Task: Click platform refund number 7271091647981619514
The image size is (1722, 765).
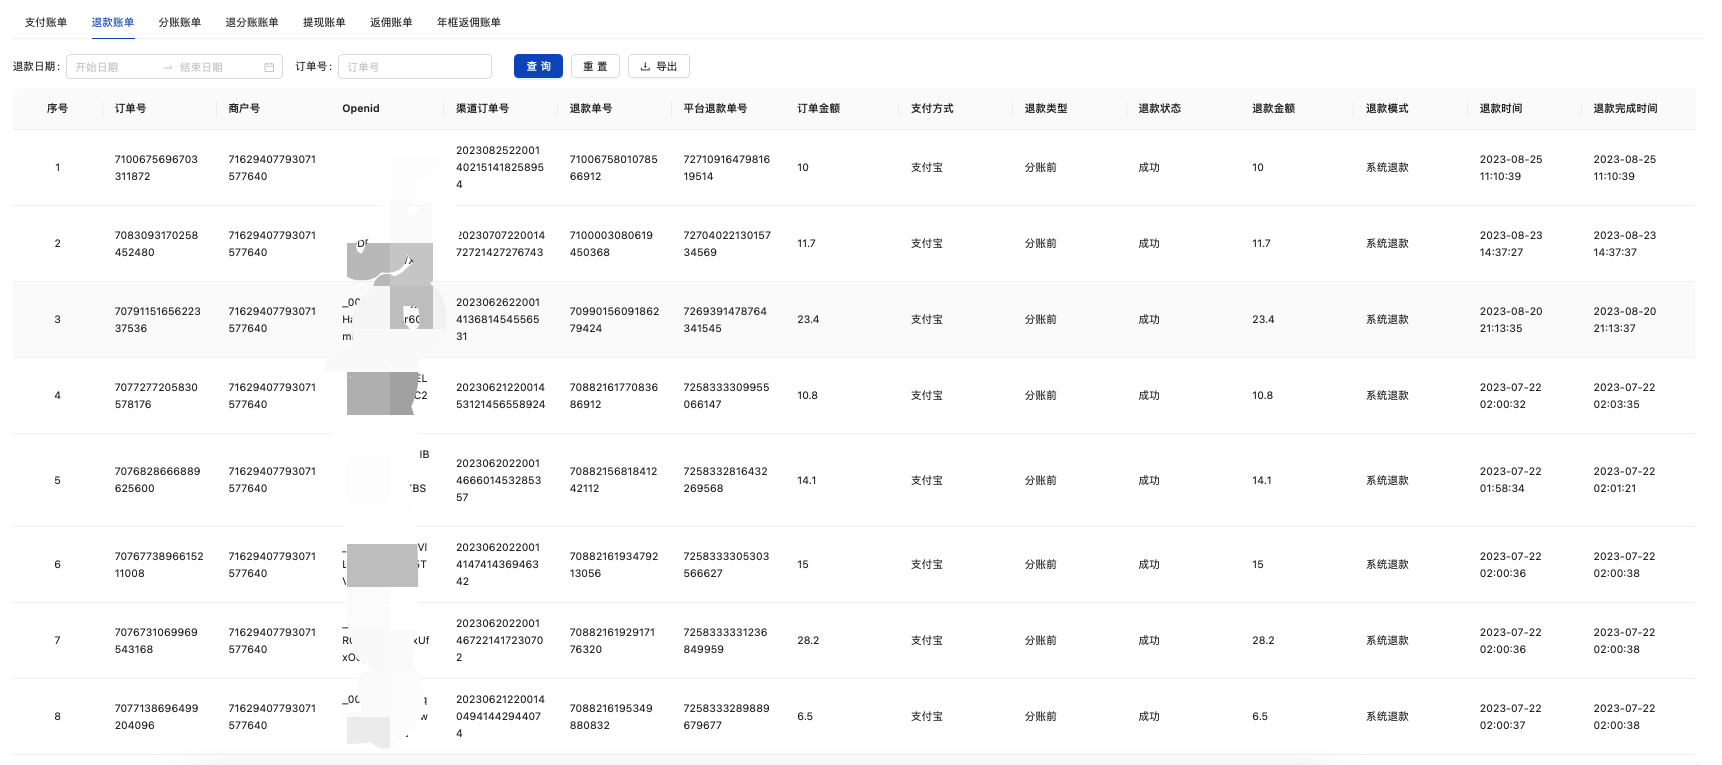Action: 727,167
